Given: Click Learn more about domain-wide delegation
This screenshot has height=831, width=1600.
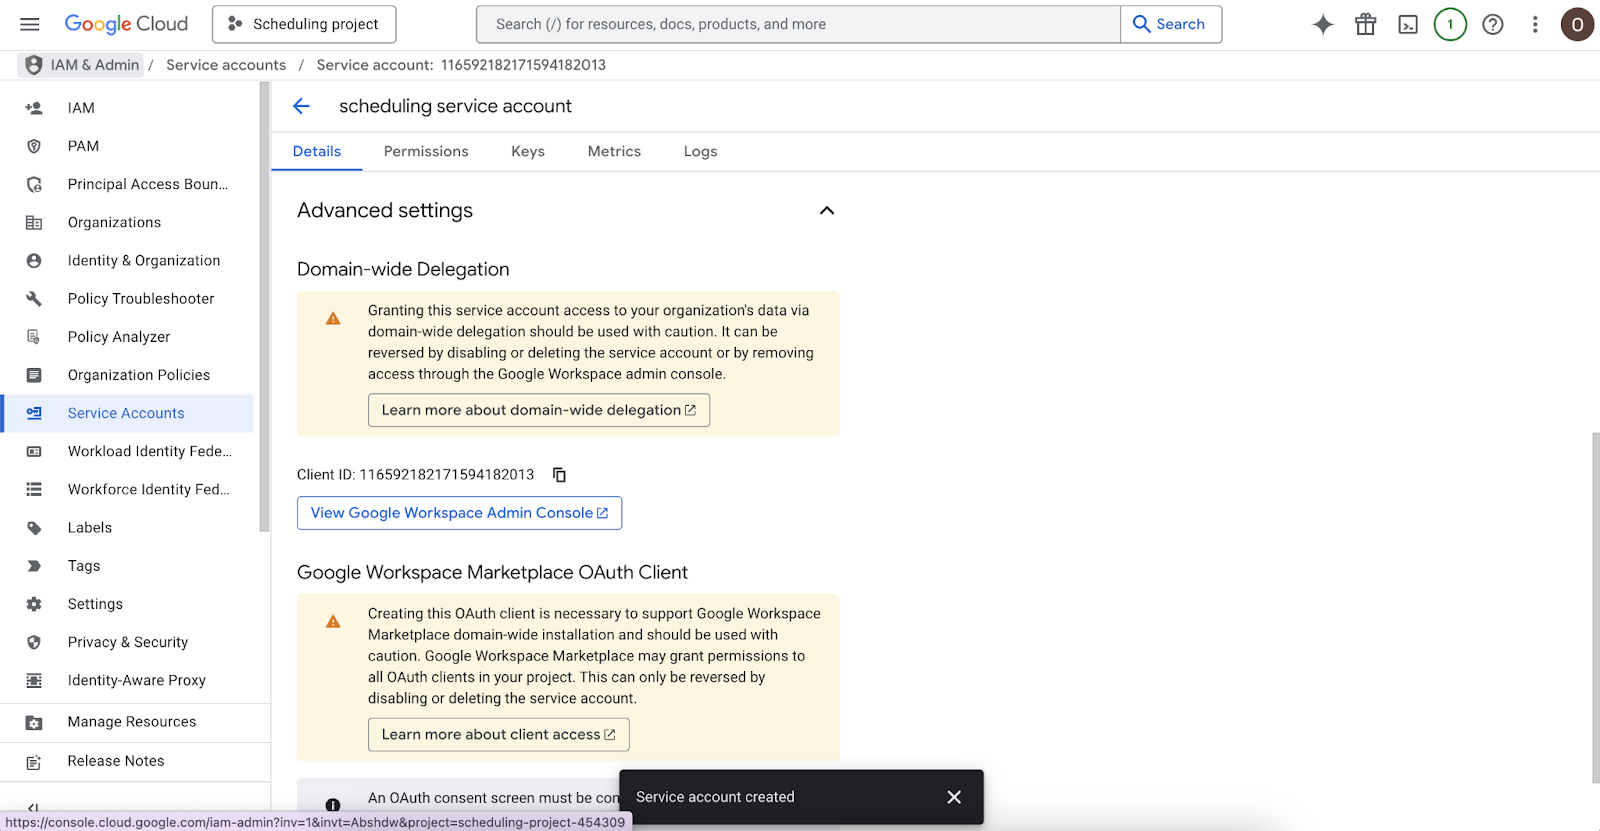Looking at the screenshot, I should 539,410.
